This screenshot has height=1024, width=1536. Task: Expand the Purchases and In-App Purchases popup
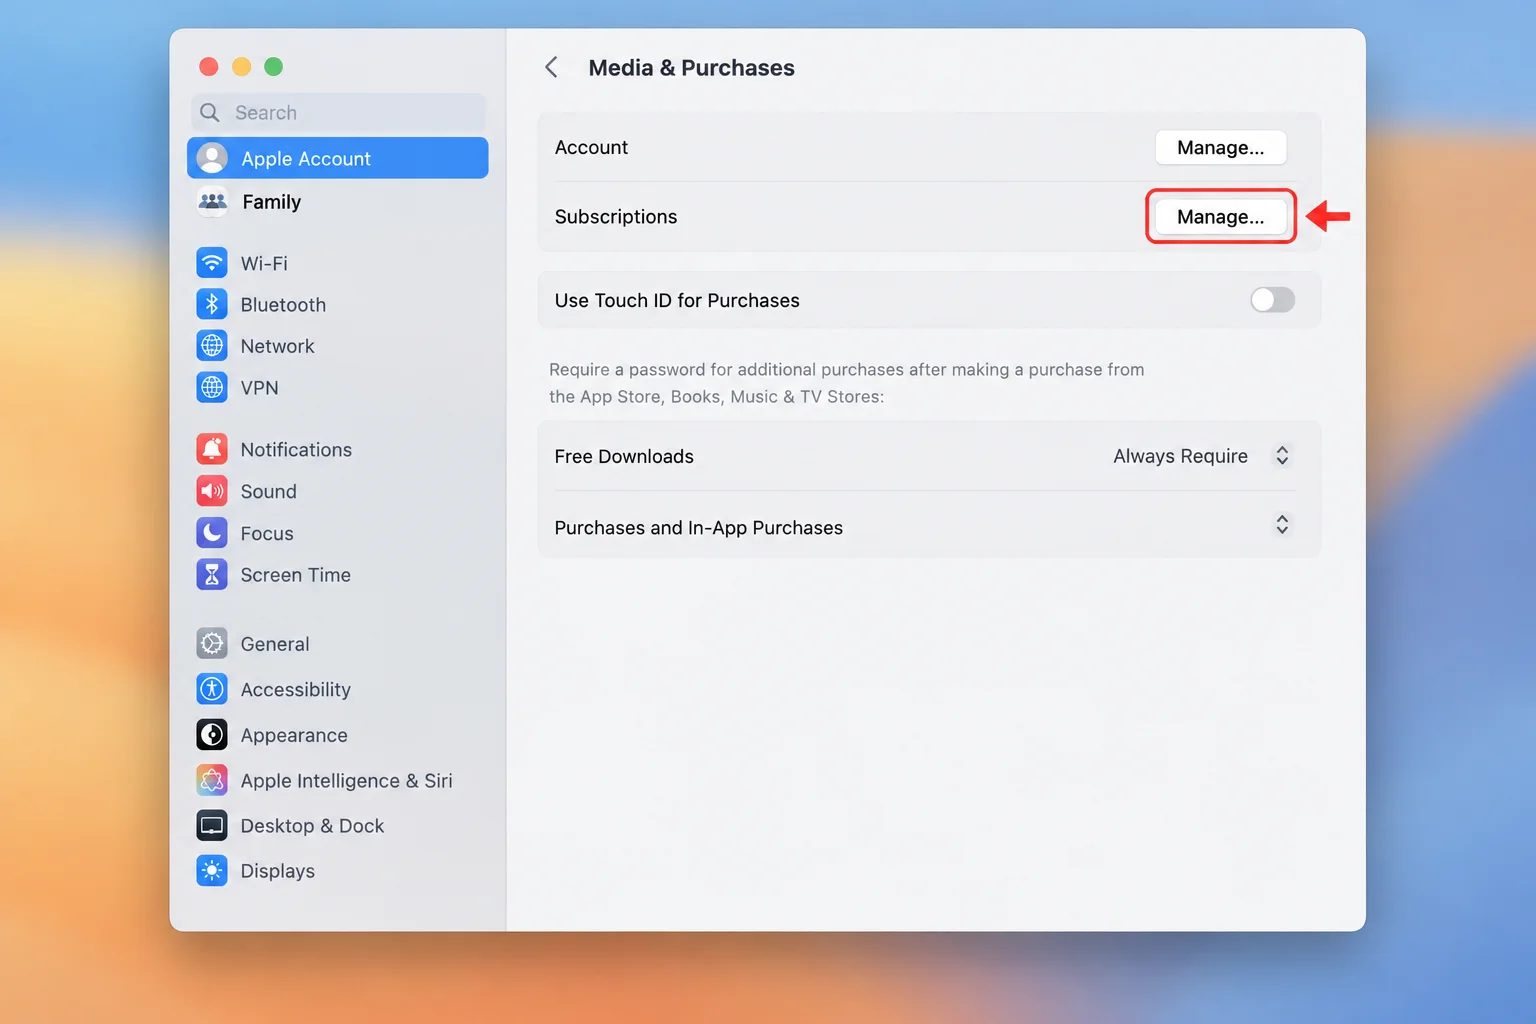coord(1282,525)
